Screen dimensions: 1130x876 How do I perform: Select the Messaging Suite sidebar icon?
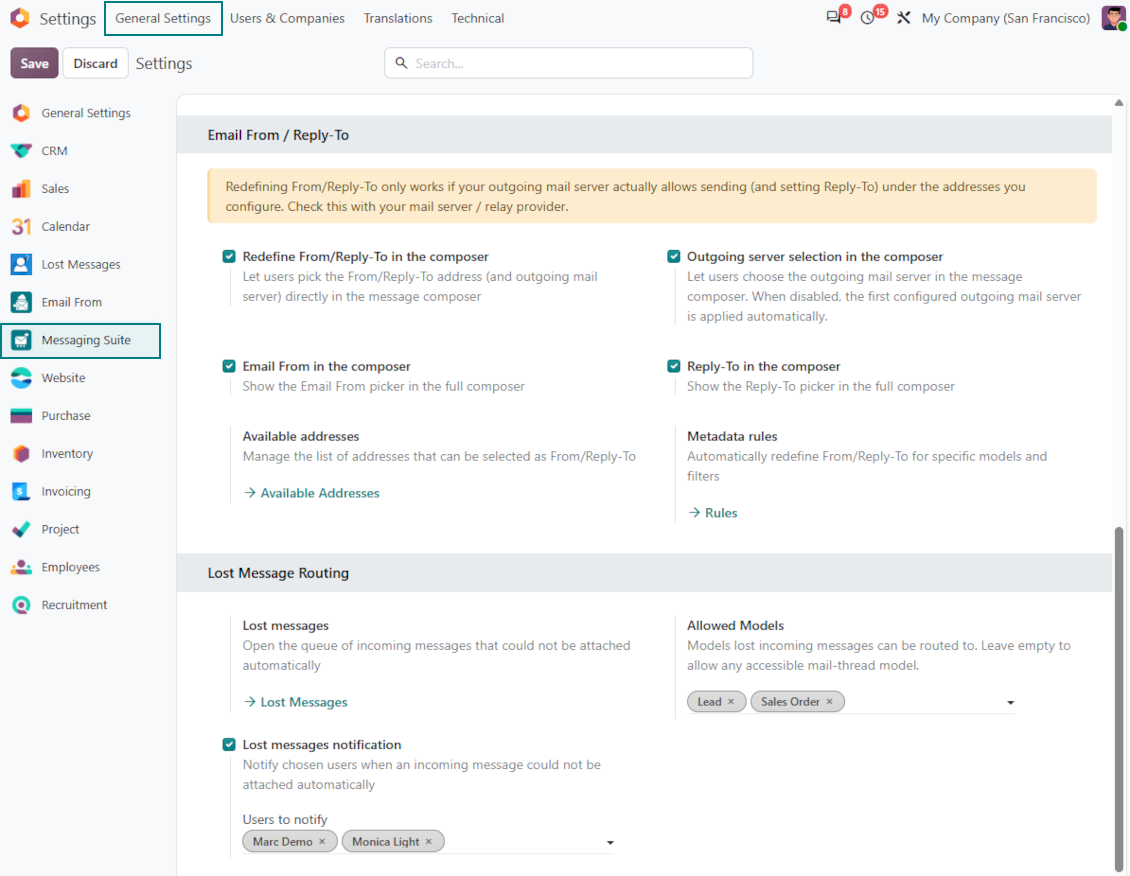point(22,340)
